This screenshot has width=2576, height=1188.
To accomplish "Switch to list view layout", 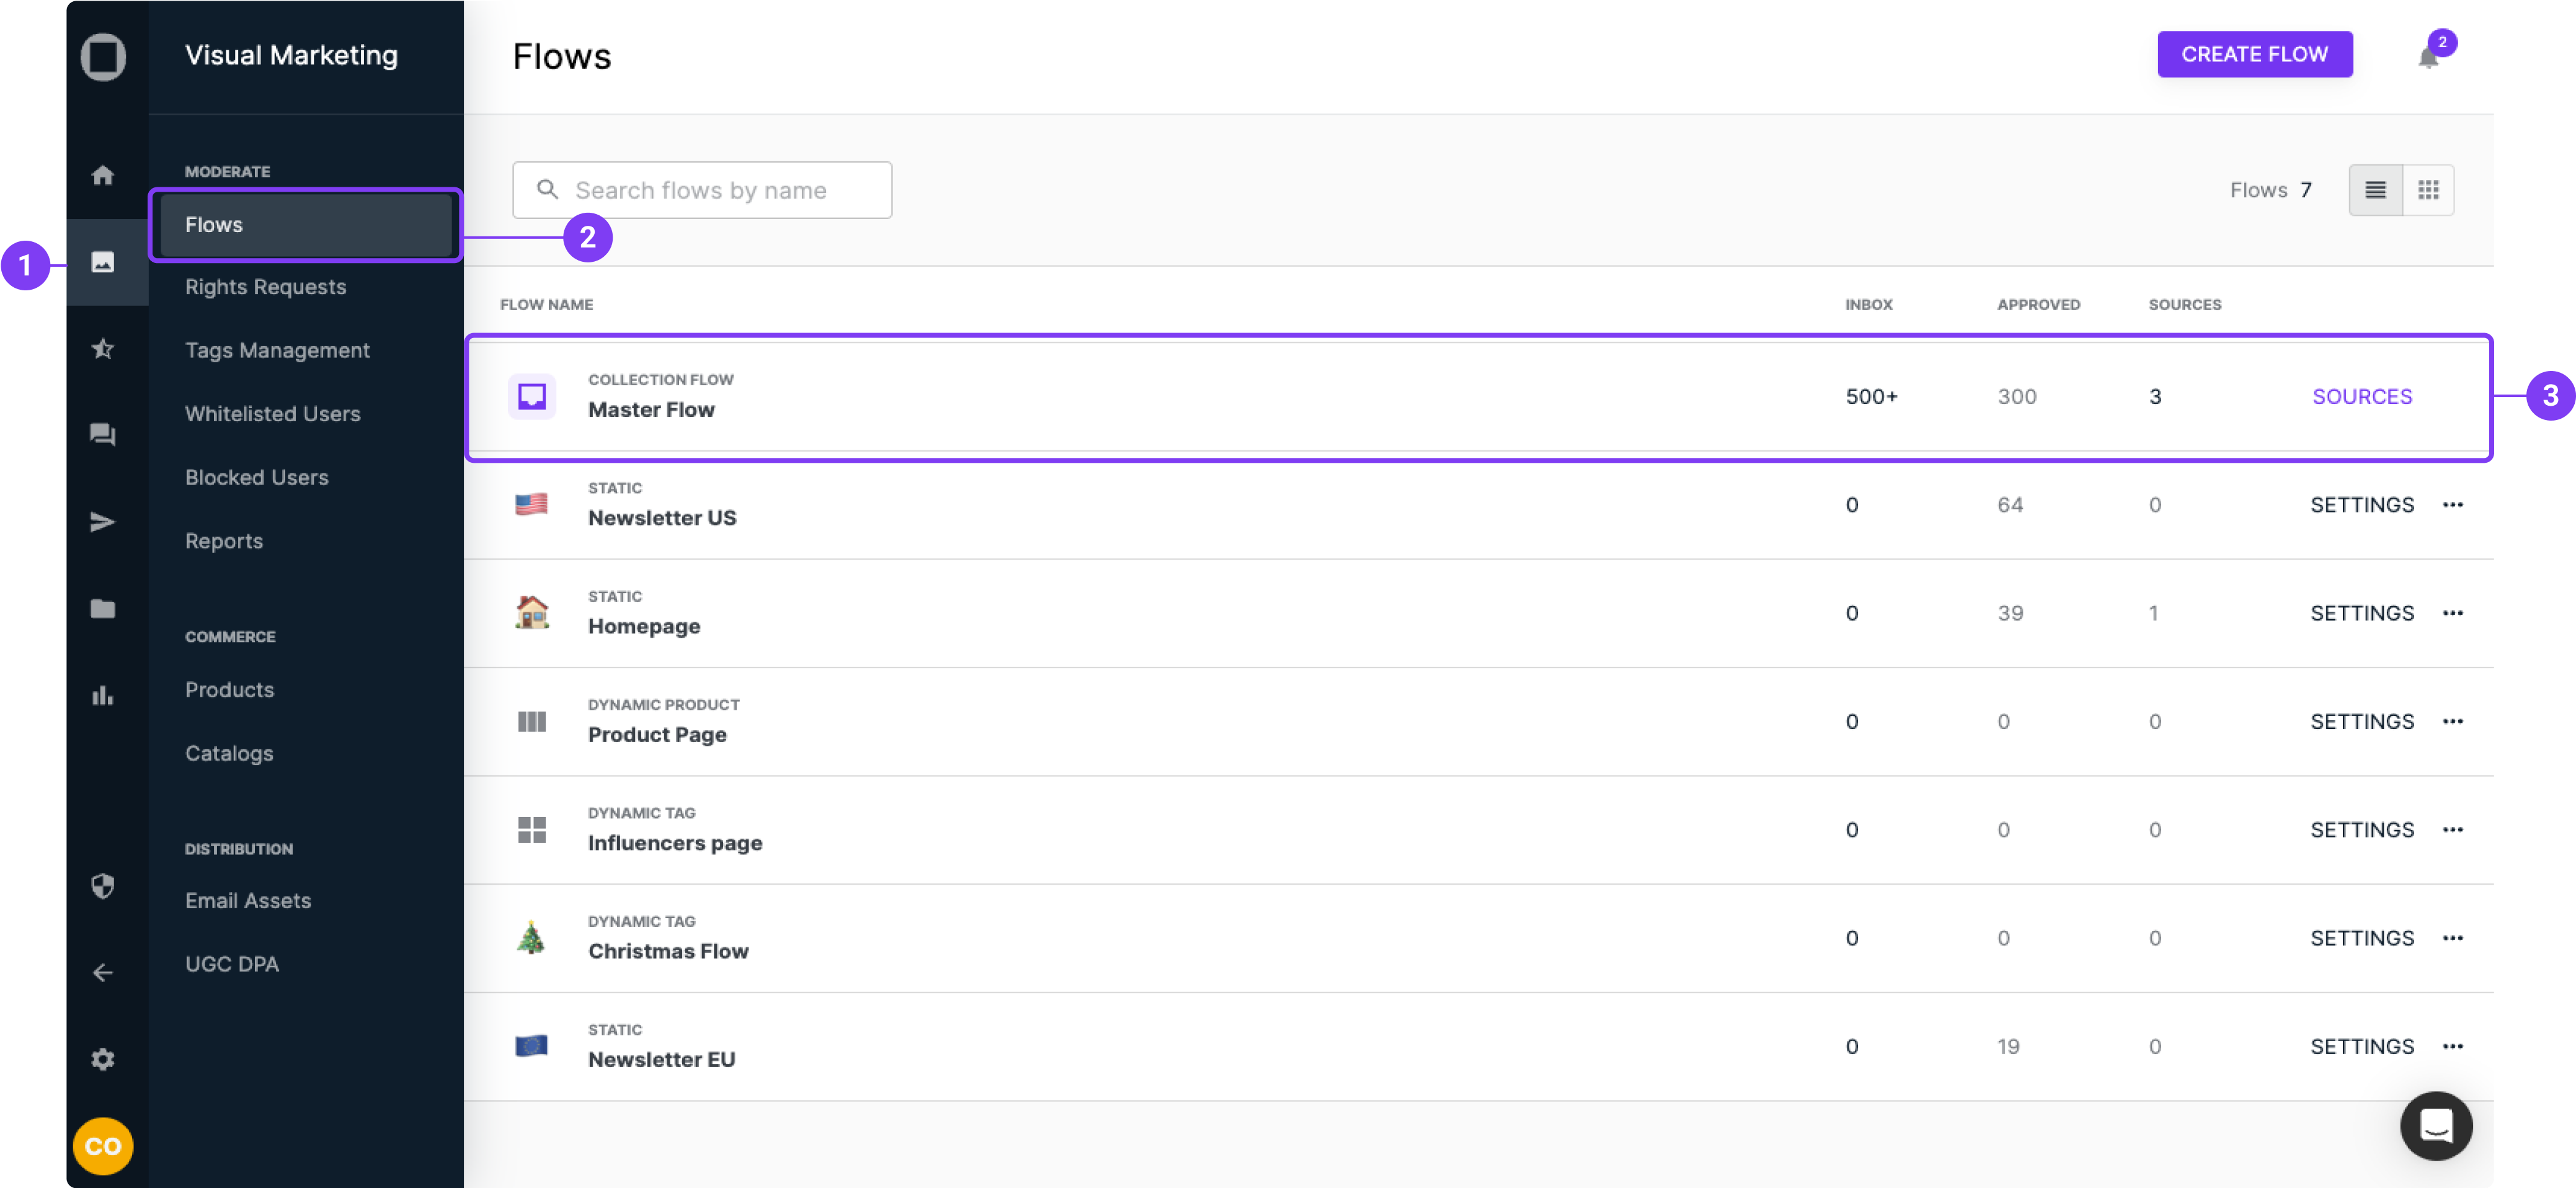I will 2375,190.
